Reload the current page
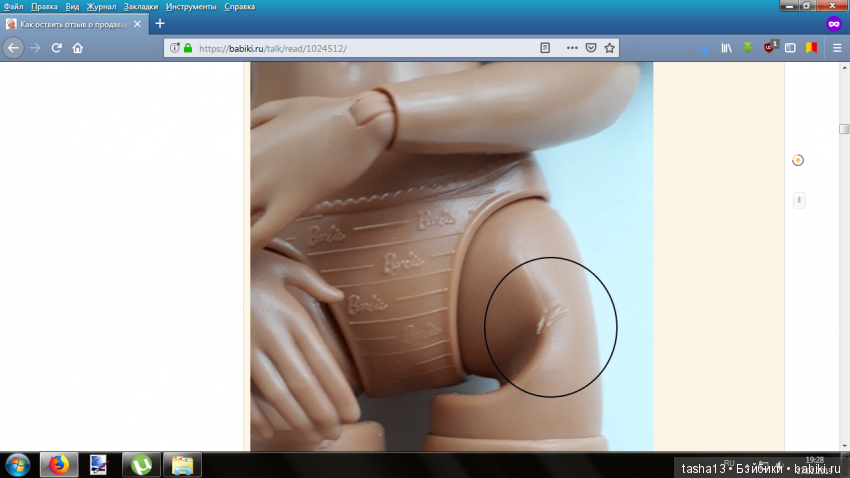 tap(57, 47)
